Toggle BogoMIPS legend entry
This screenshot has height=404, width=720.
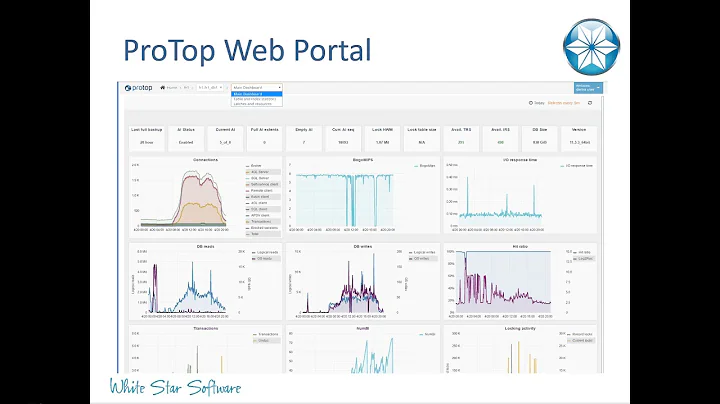coord(425,166)
